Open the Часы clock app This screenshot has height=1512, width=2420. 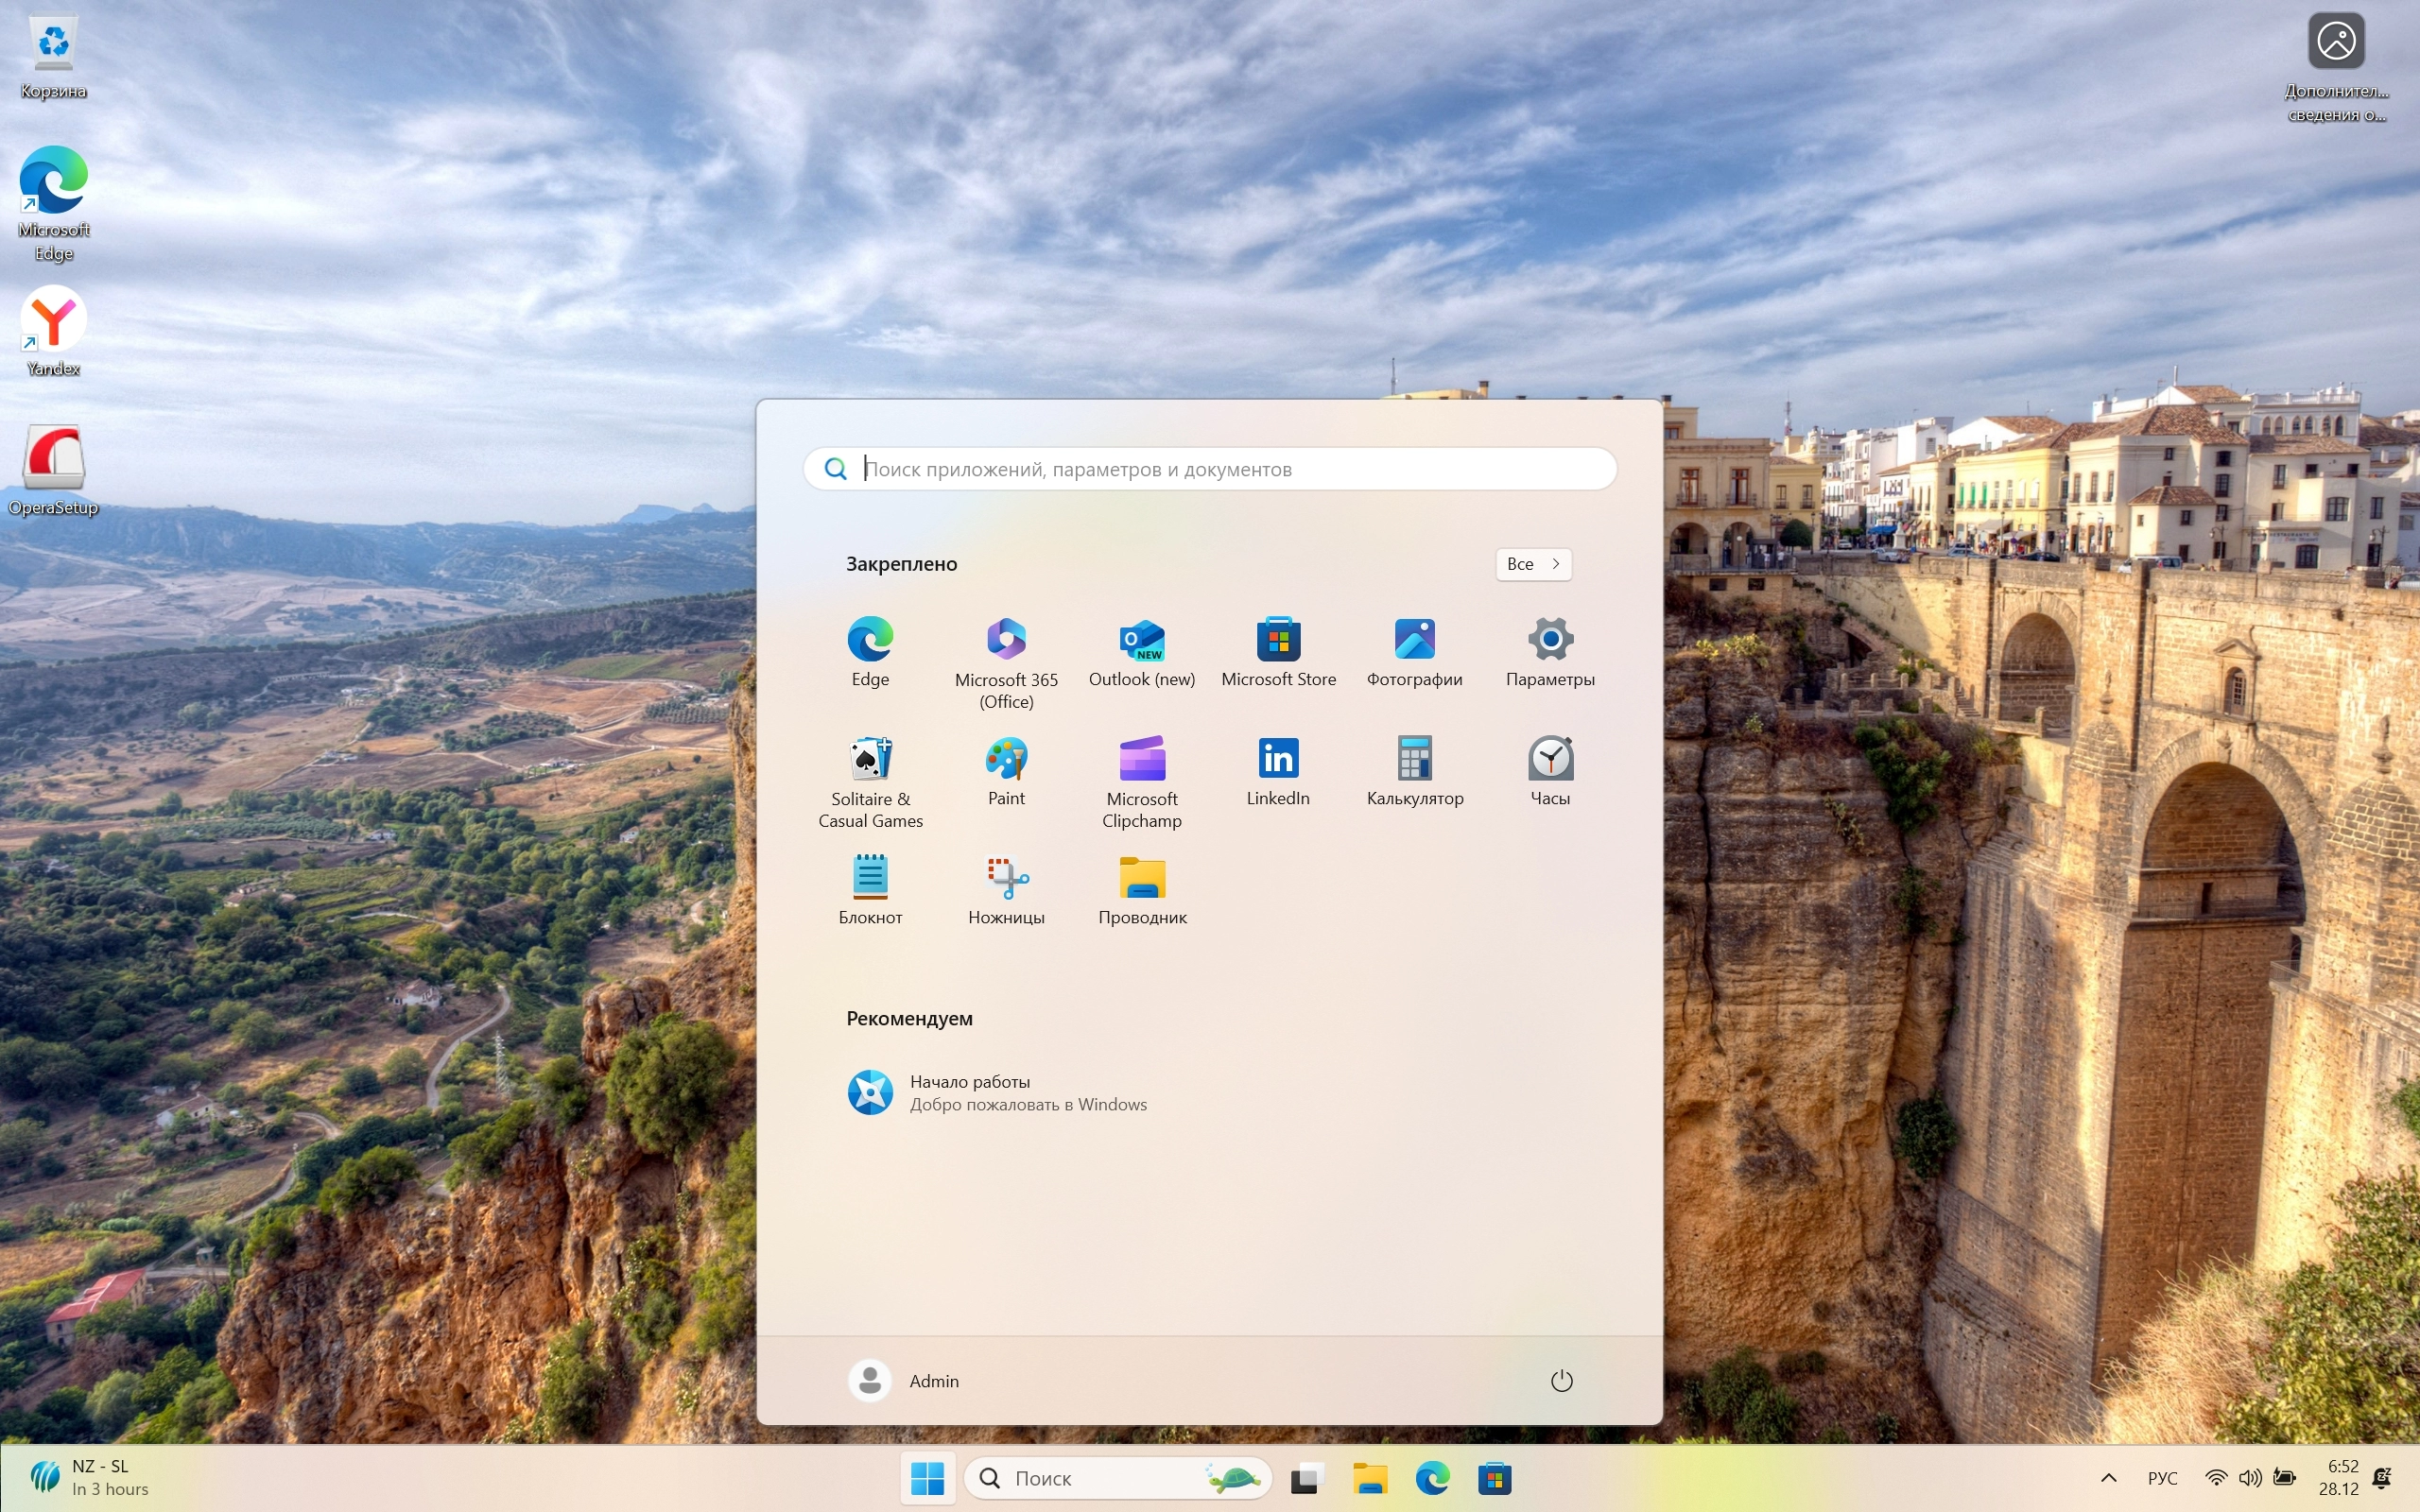(1550, 760)
